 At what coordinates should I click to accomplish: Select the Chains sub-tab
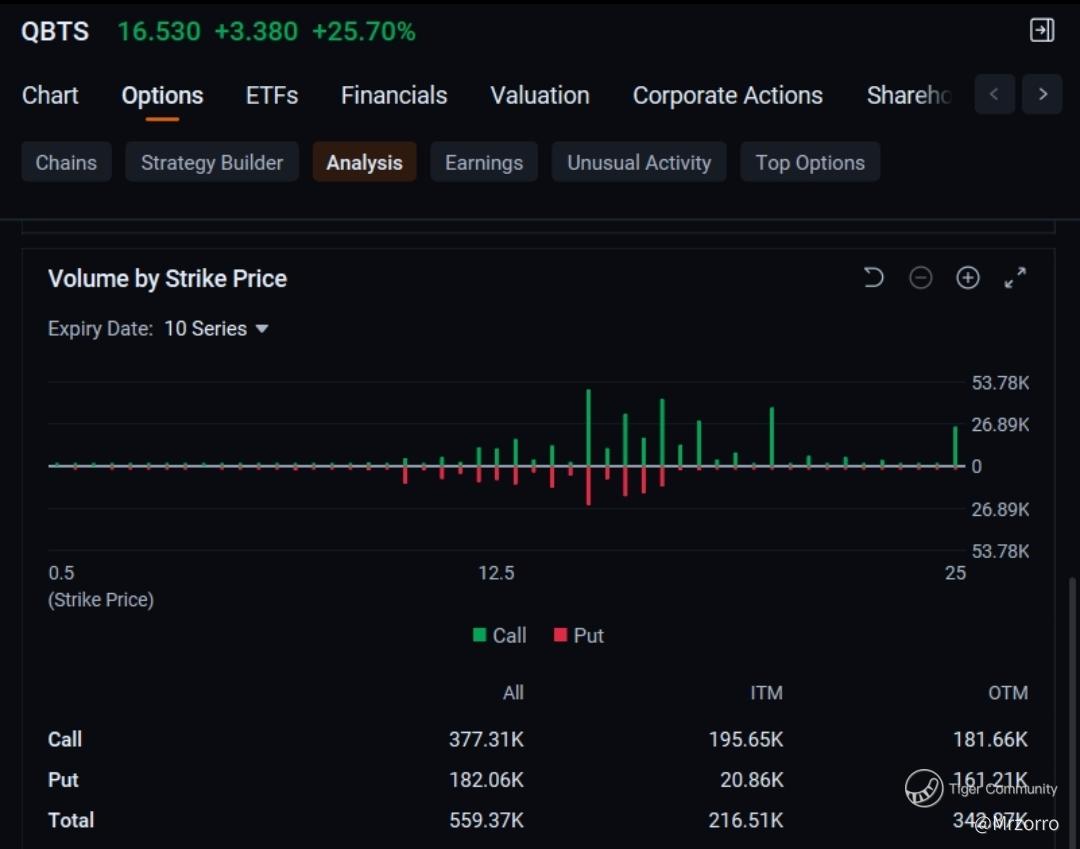66,163
